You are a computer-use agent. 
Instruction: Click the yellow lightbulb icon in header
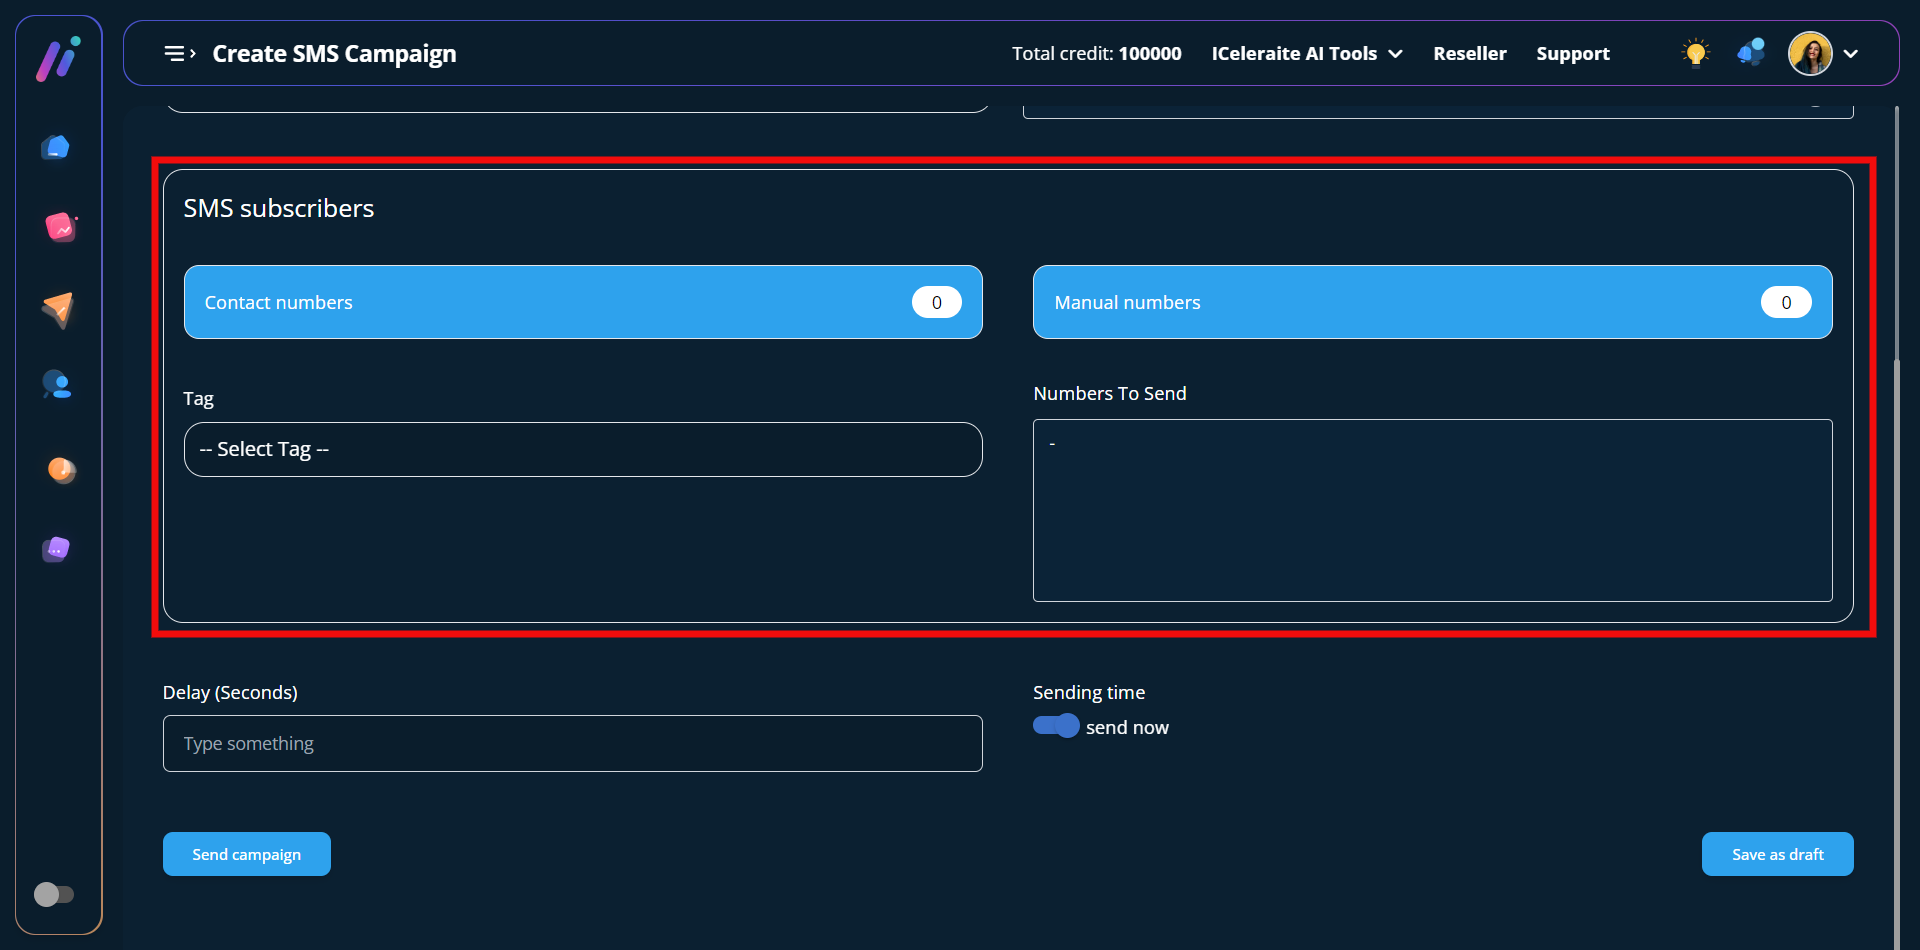[1695, 53]
